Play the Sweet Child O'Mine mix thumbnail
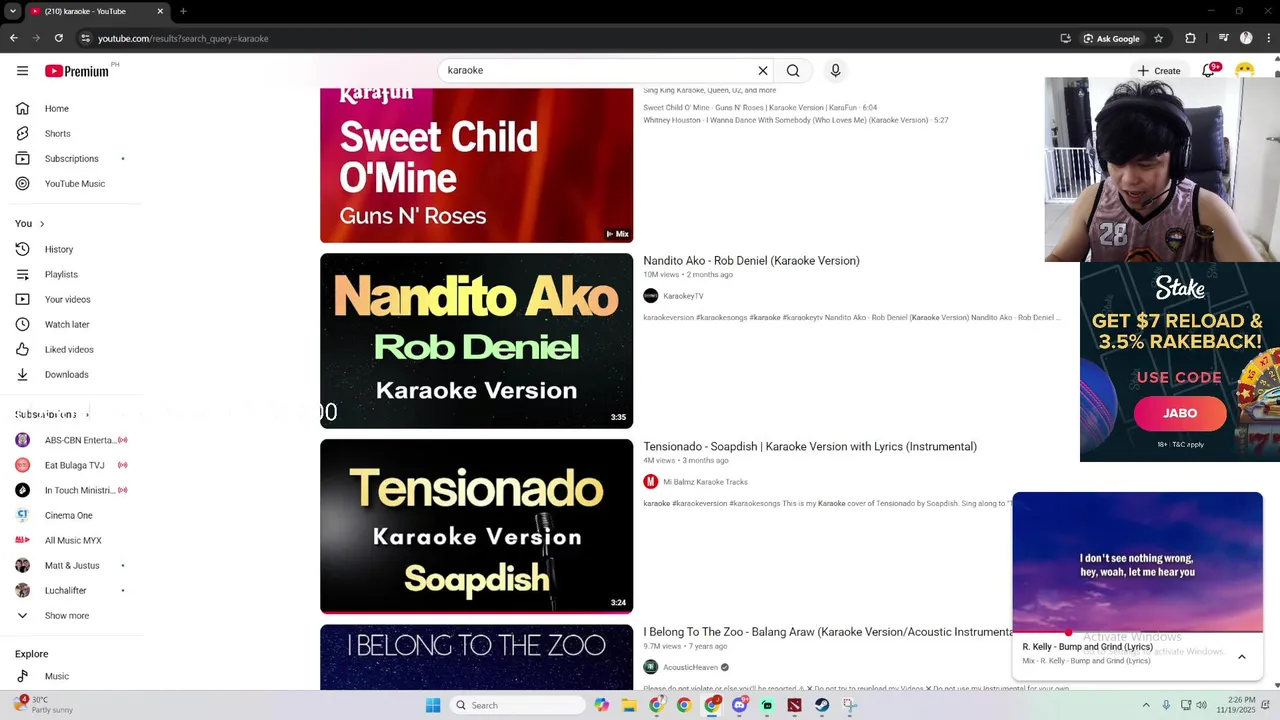Screen dimensions: 1280x720 click(x=476, y=165)
